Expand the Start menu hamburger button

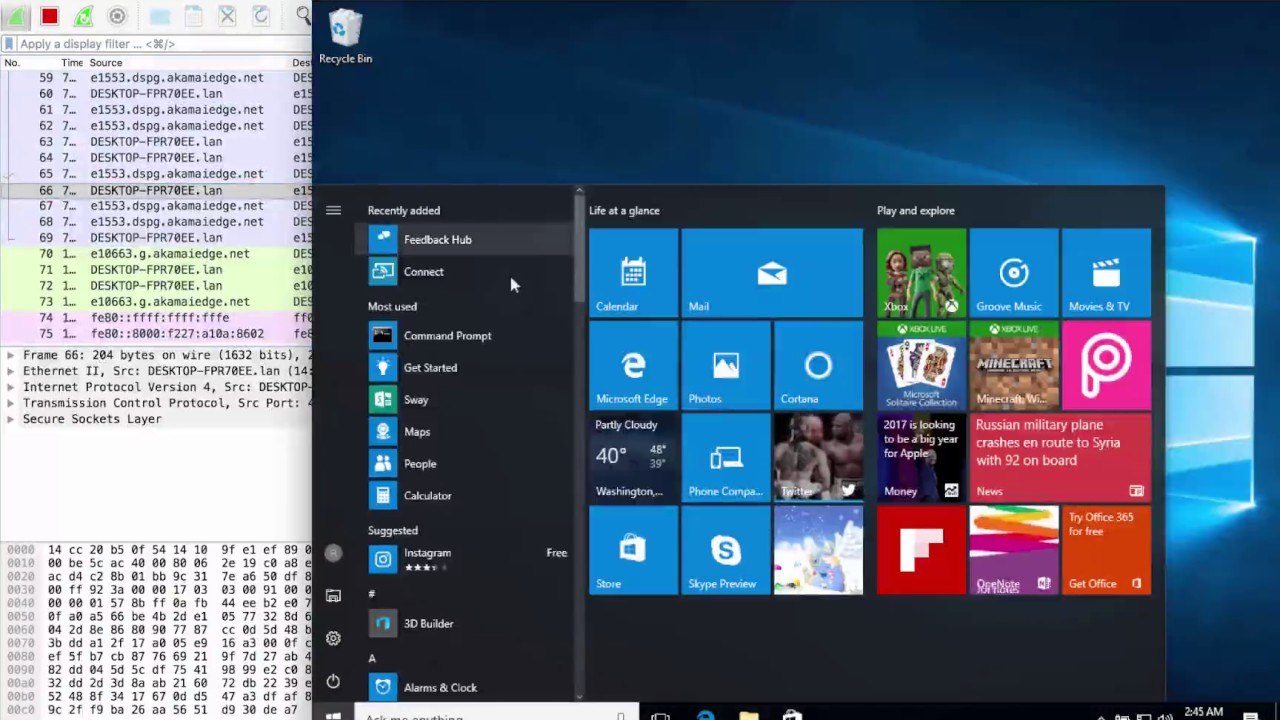[333, 210]
